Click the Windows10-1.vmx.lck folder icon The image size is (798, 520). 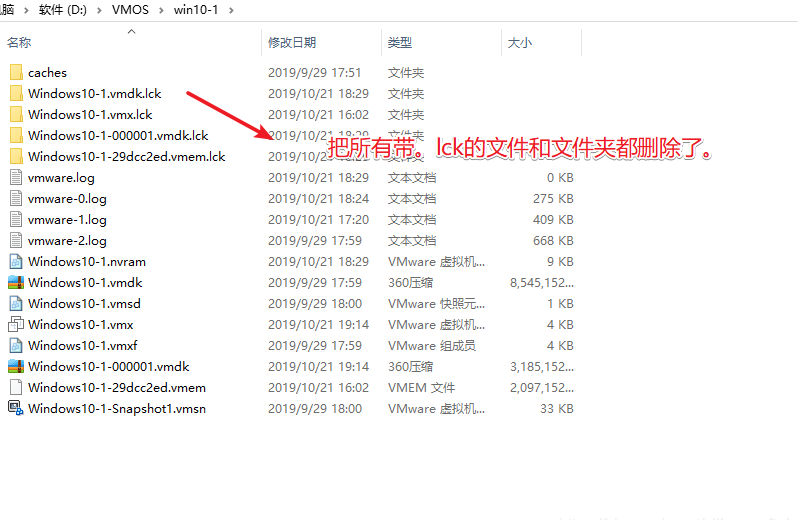[x=16, y=114]
